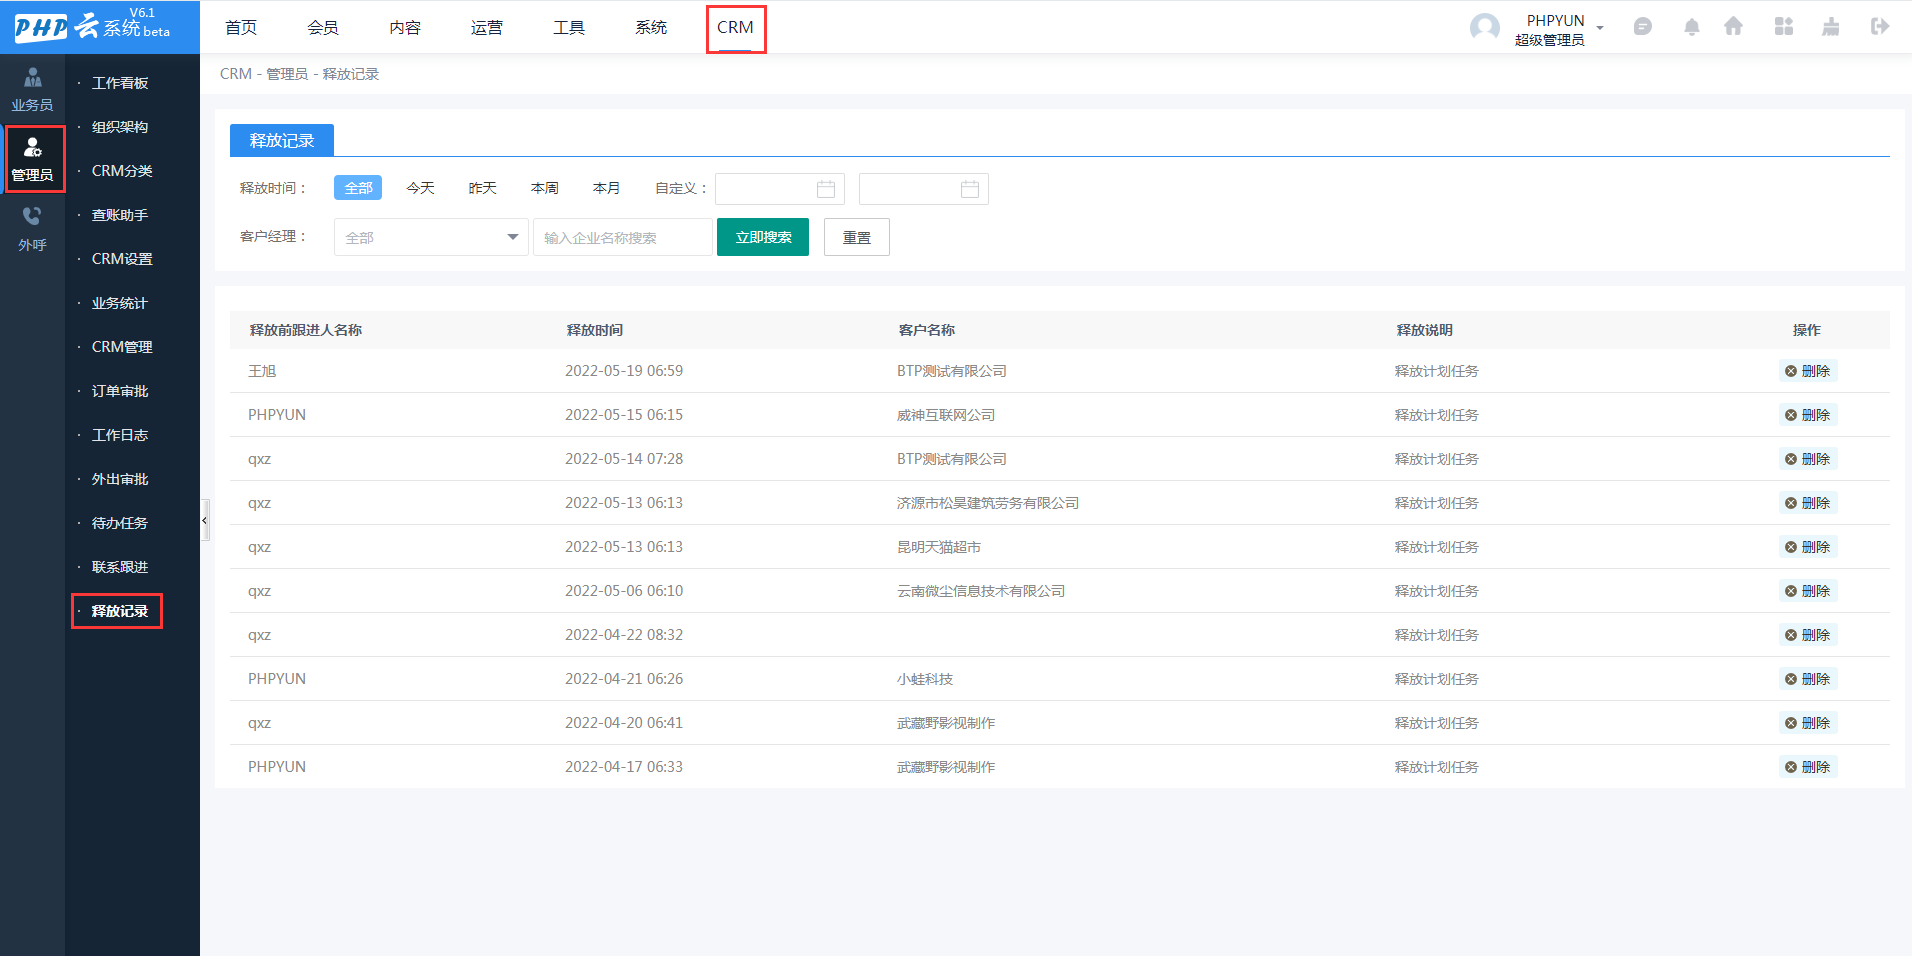Viewport: 1912px width, 956px height.
Task: Open the 运营 top menu
Action: (487, 27)
